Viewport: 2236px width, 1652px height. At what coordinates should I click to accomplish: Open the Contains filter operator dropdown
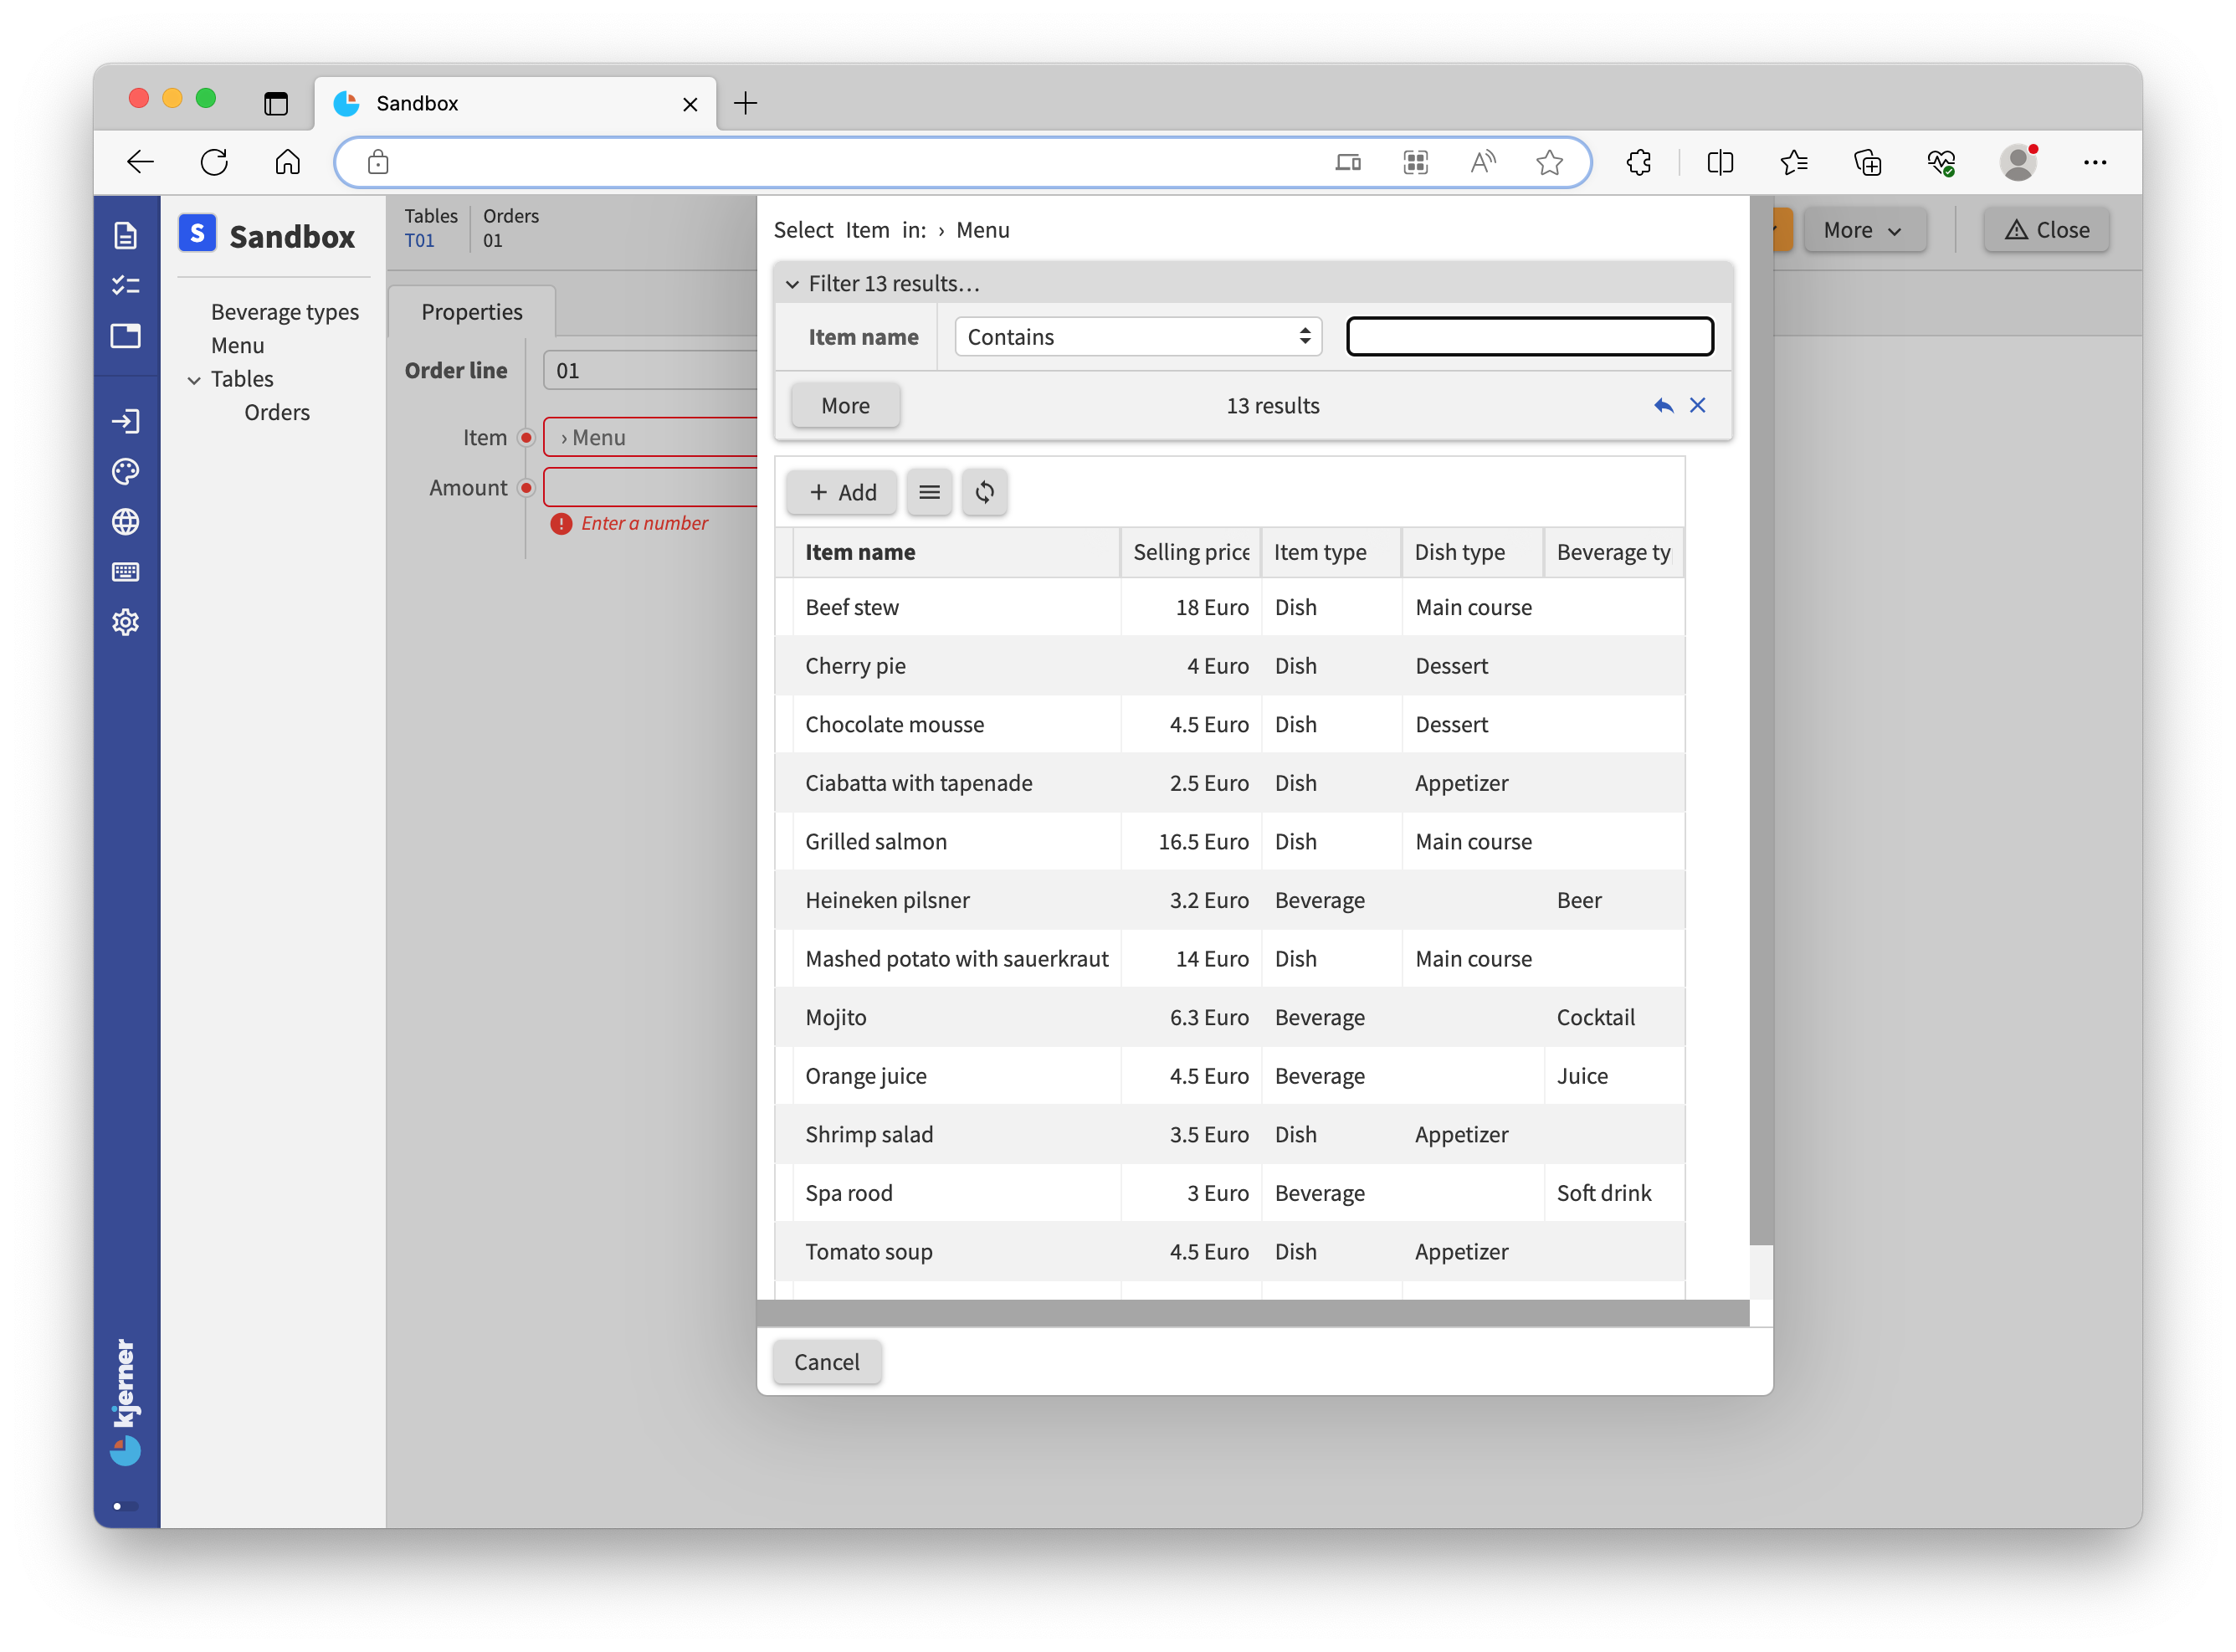(x=1138, y=337)
